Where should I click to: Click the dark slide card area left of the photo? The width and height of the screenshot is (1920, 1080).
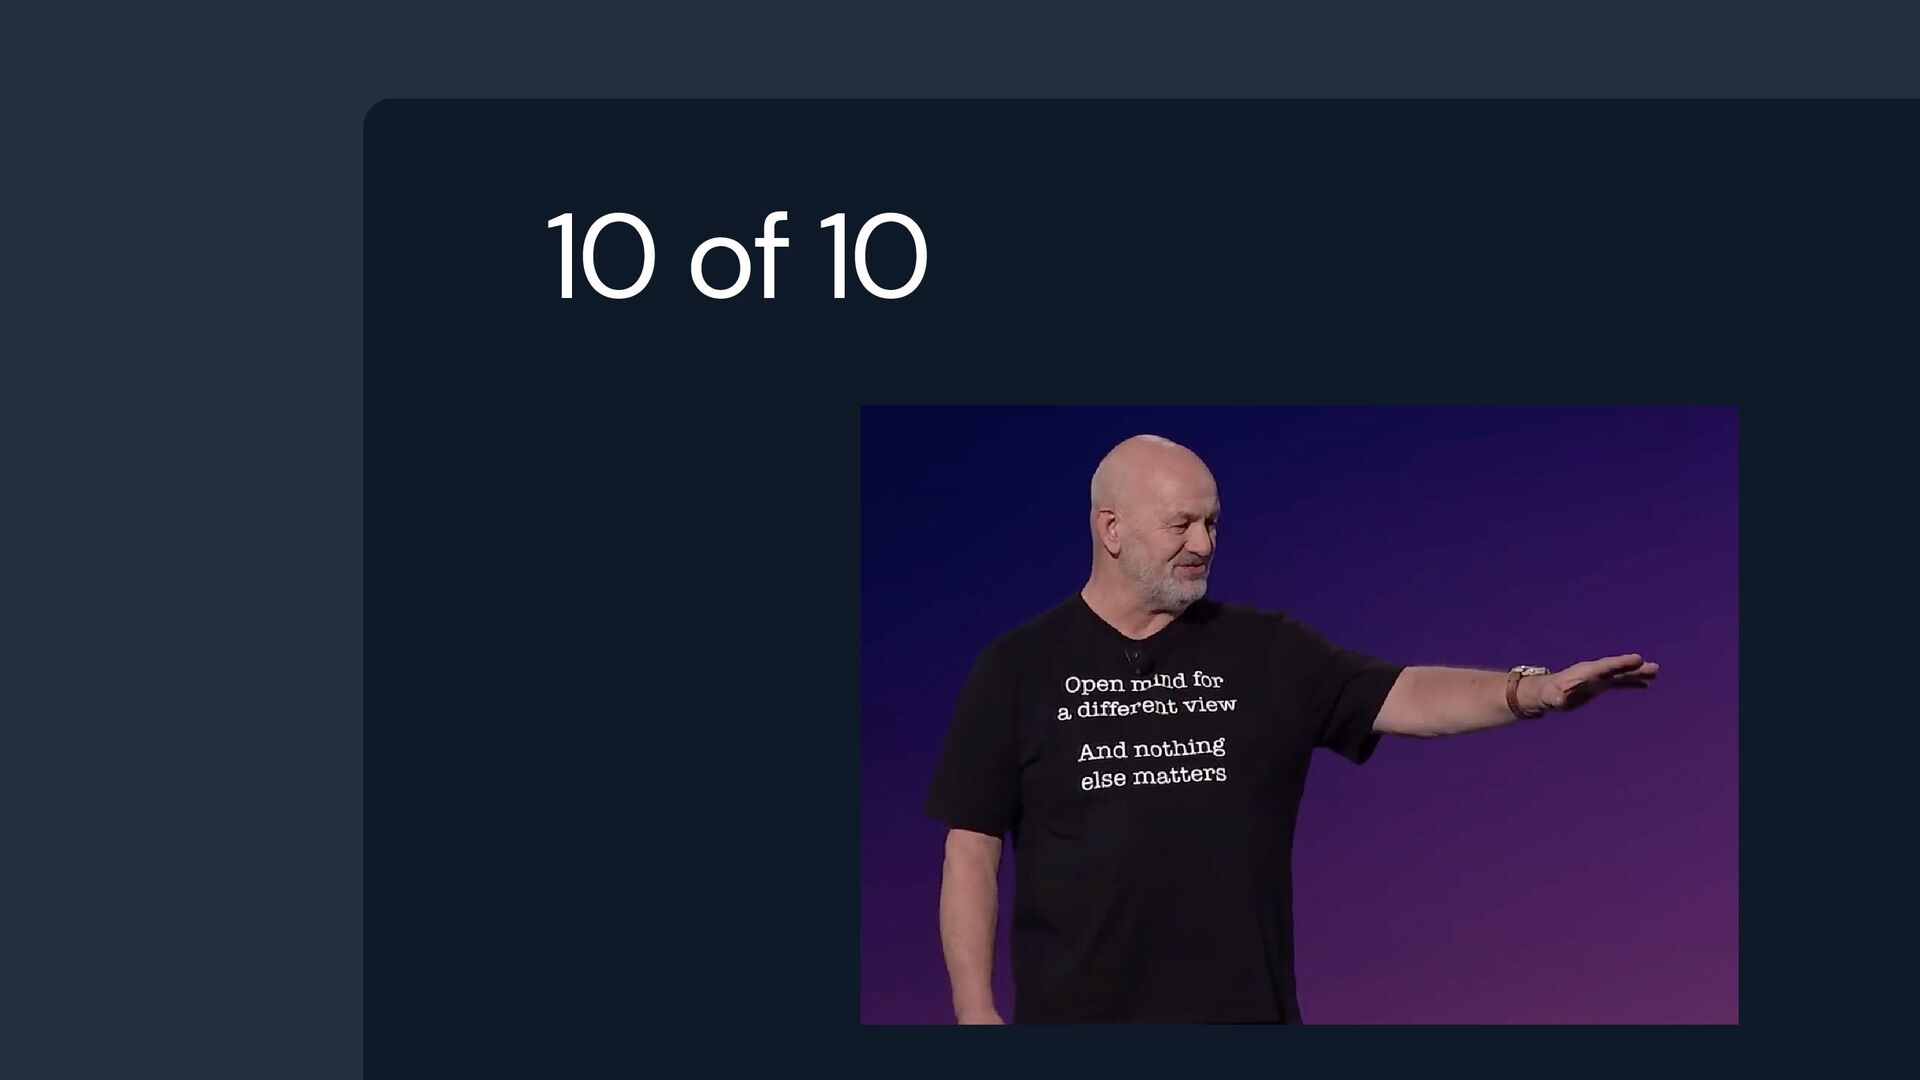click(610, 700)
